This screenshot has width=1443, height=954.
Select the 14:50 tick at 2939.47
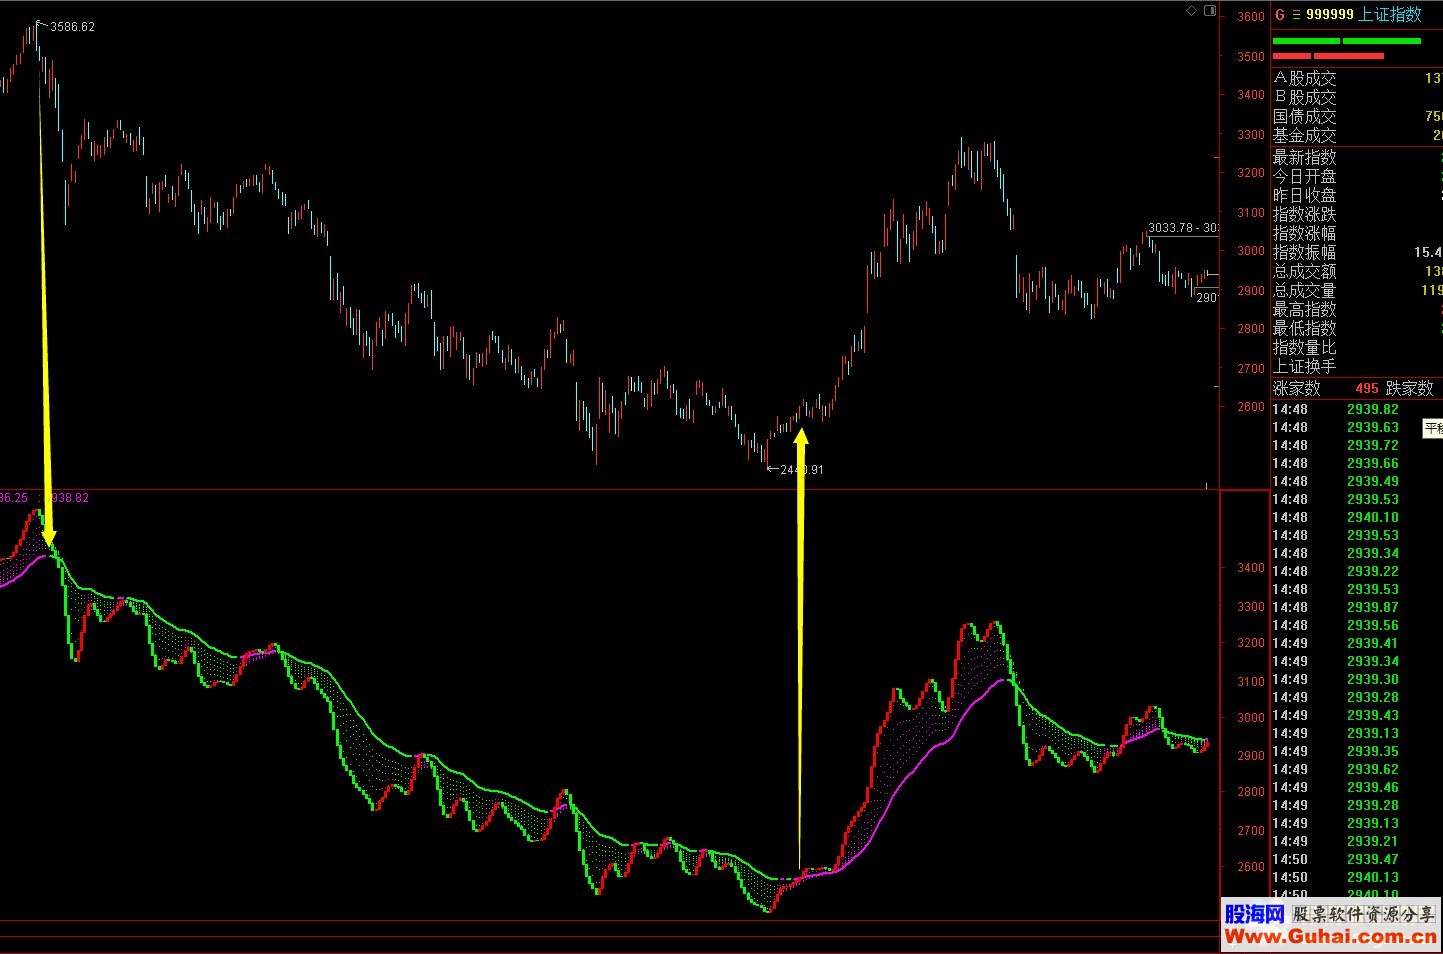coord(1357,859)
